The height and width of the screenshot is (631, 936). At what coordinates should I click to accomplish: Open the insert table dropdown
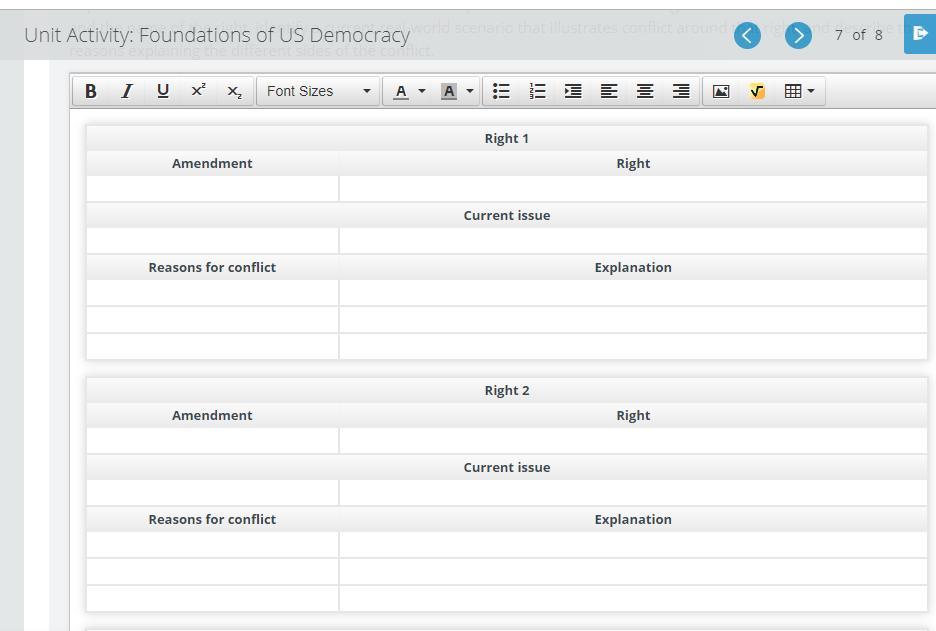click(800, 91)
